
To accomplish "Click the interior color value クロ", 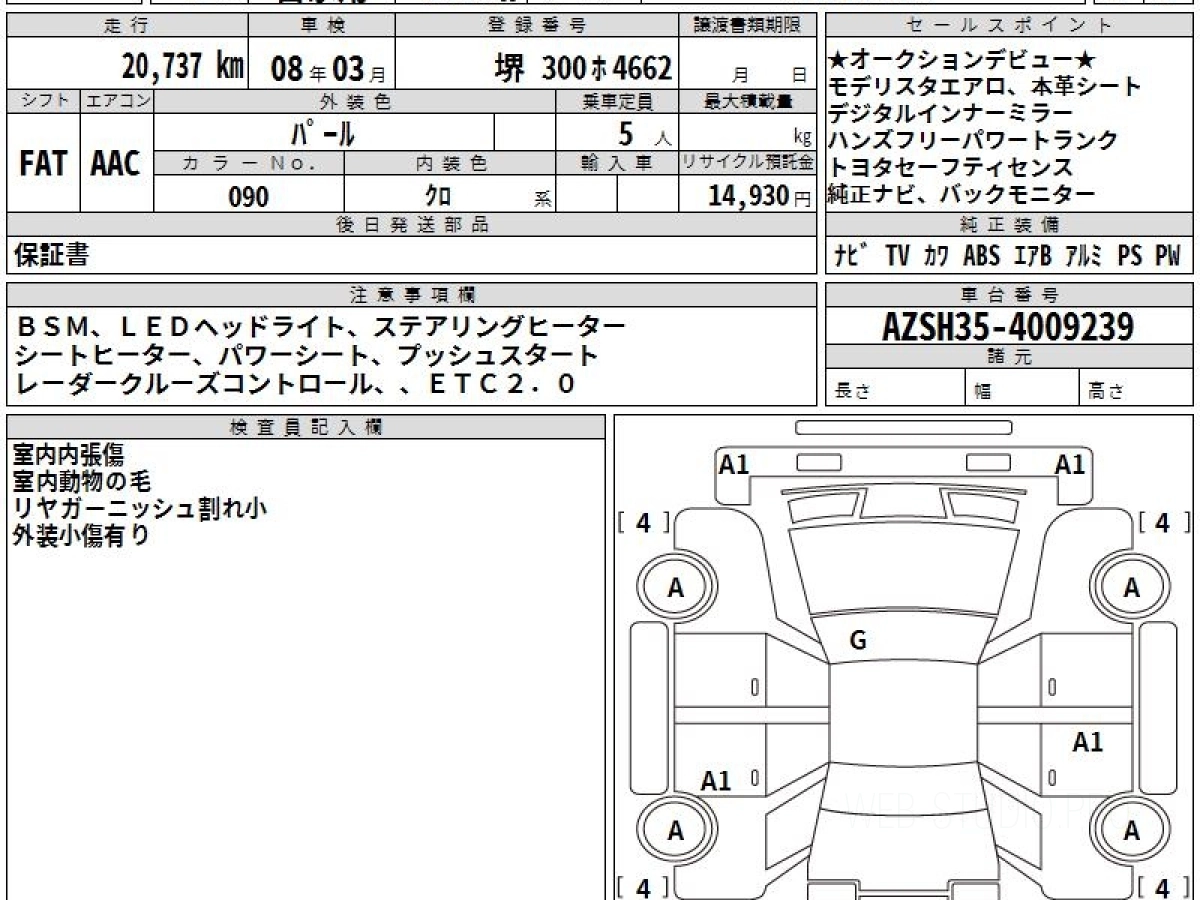I will tap(439, 195).
